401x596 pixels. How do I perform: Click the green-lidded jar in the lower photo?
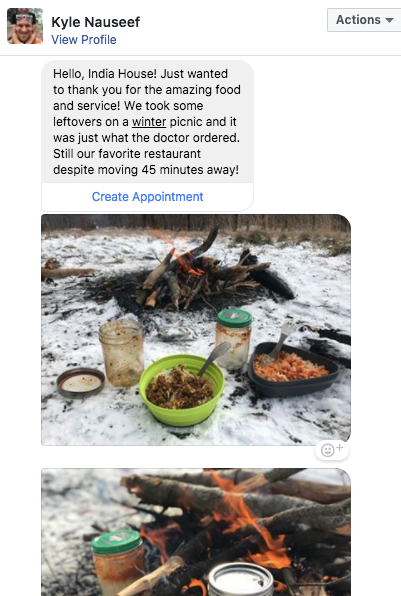[118, 563]
